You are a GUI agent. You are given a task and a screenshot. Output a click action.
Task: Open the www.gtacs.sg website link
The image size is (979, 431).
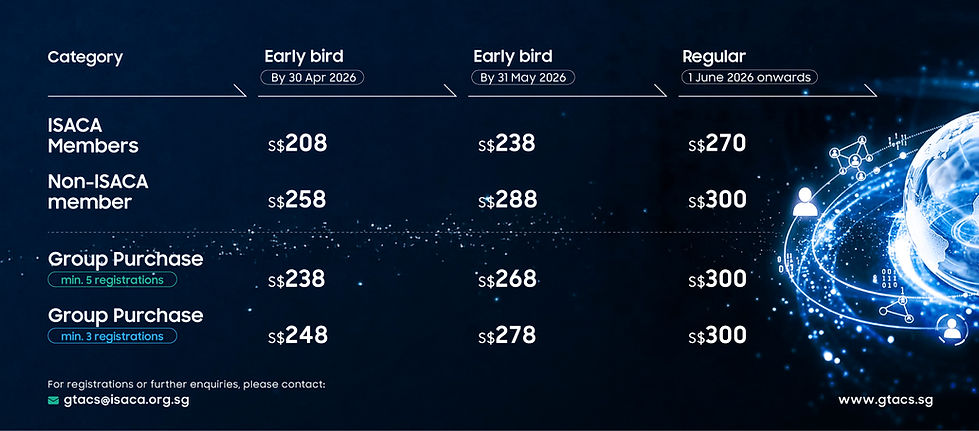pos(886,400)
